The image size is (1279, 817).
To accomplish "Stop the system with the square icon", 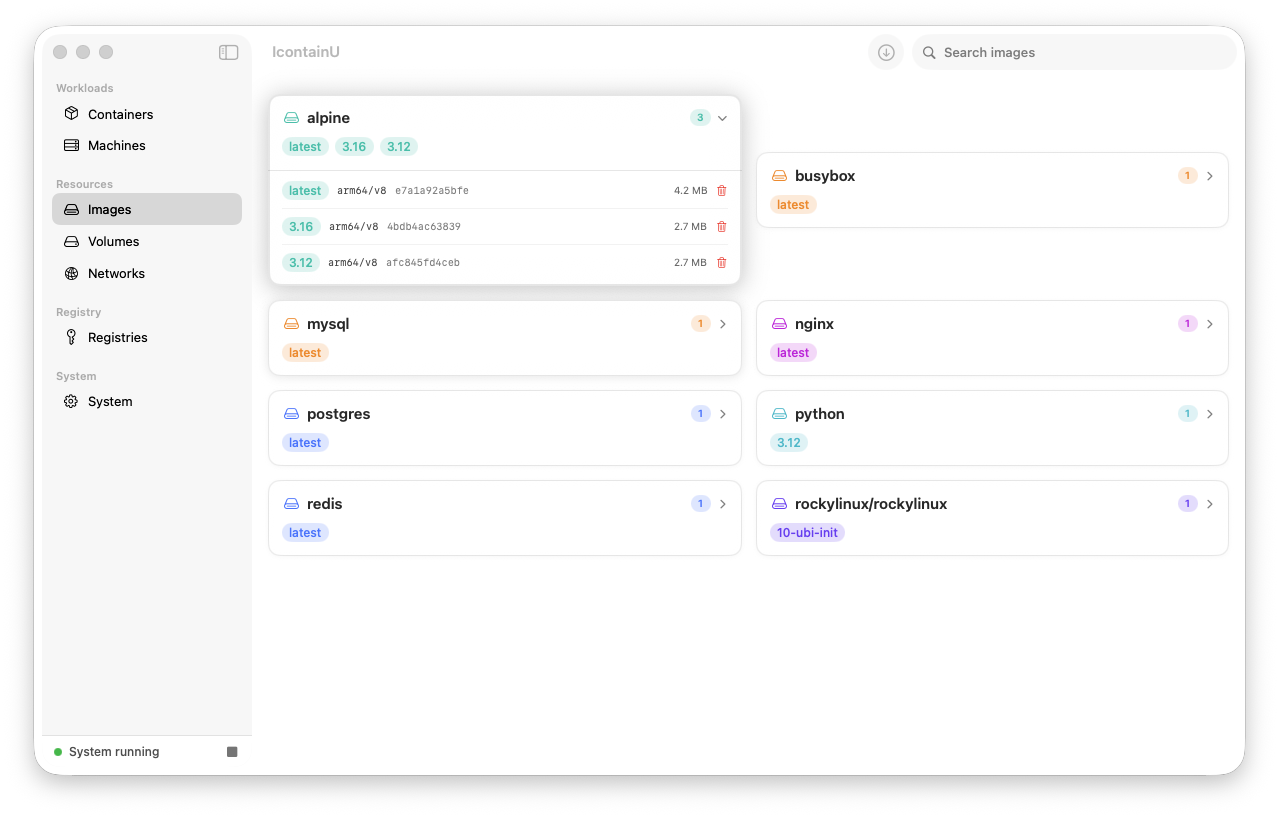I will [232, 752].
